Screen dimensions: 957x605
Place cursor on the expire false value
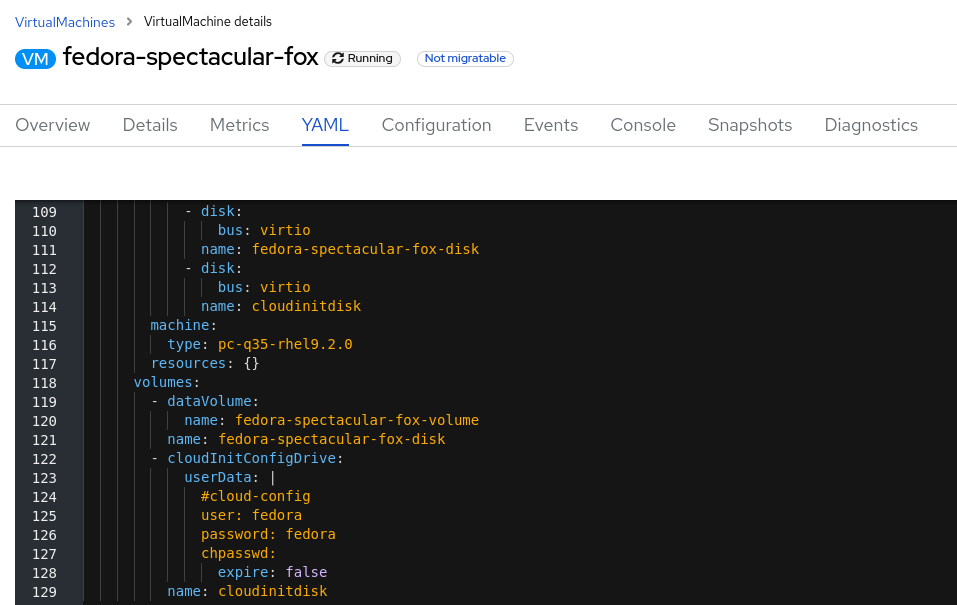click(306, 572)
